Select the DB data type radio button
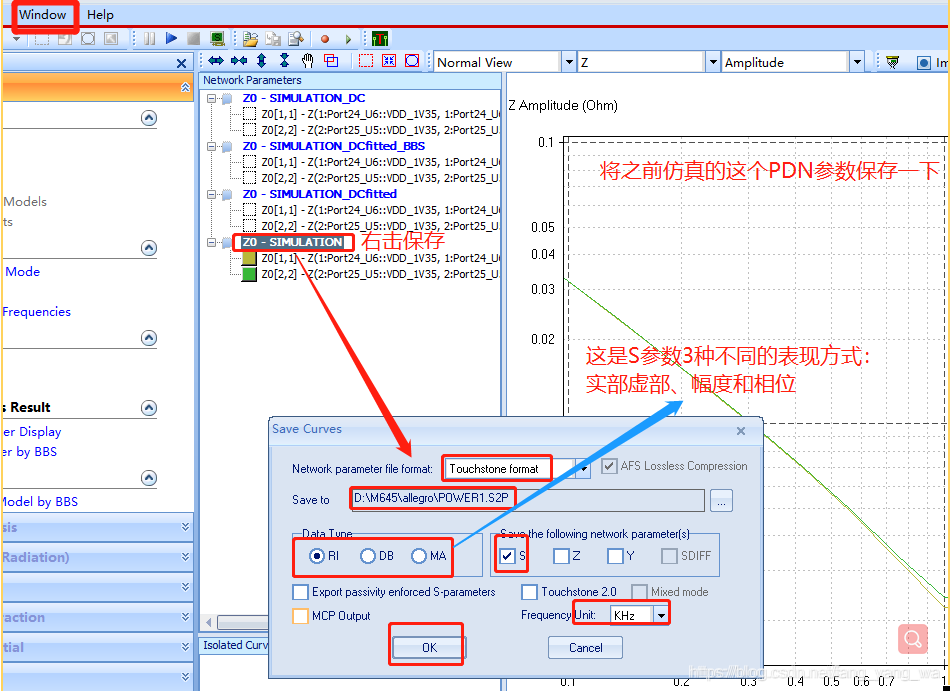 click(367, 556)
